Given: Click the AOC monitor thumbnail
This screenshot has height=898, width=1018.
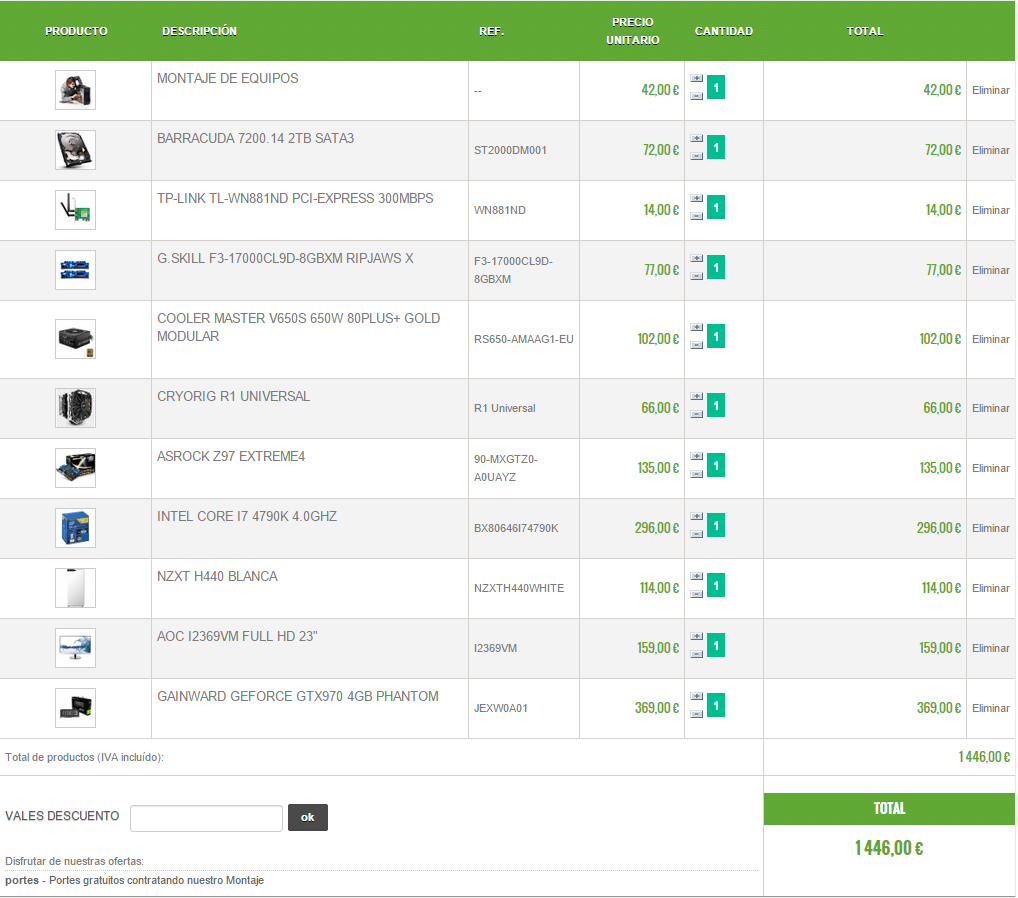Looking at the screenshot, I should [x=75, y=648].
